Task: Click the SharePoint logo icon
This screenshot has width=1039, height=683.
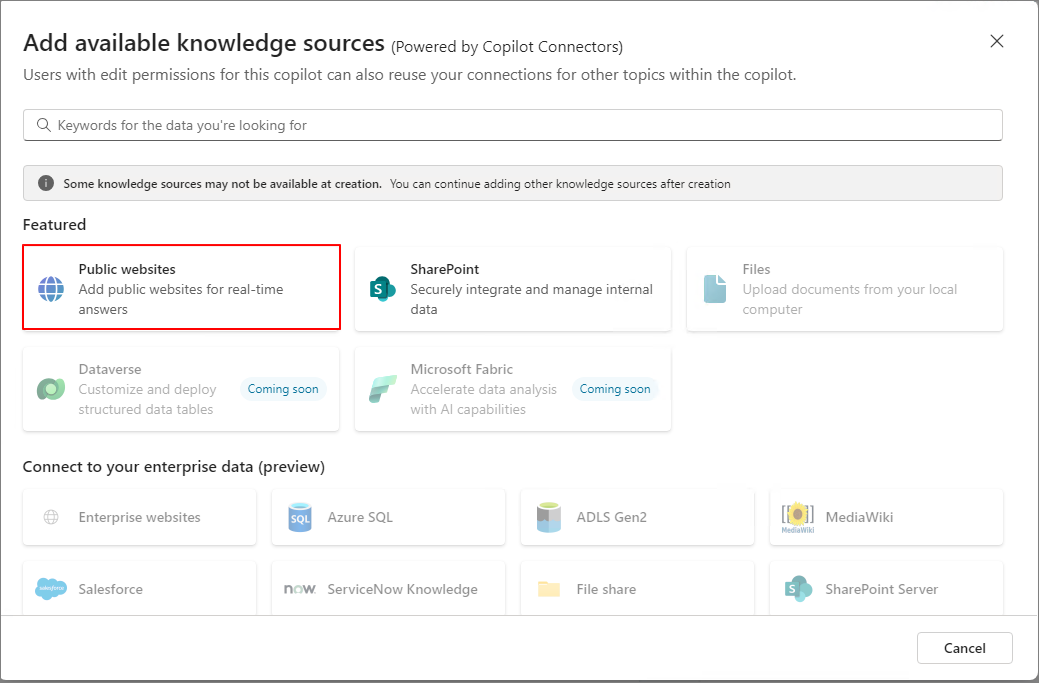Action: click(382, 289)
